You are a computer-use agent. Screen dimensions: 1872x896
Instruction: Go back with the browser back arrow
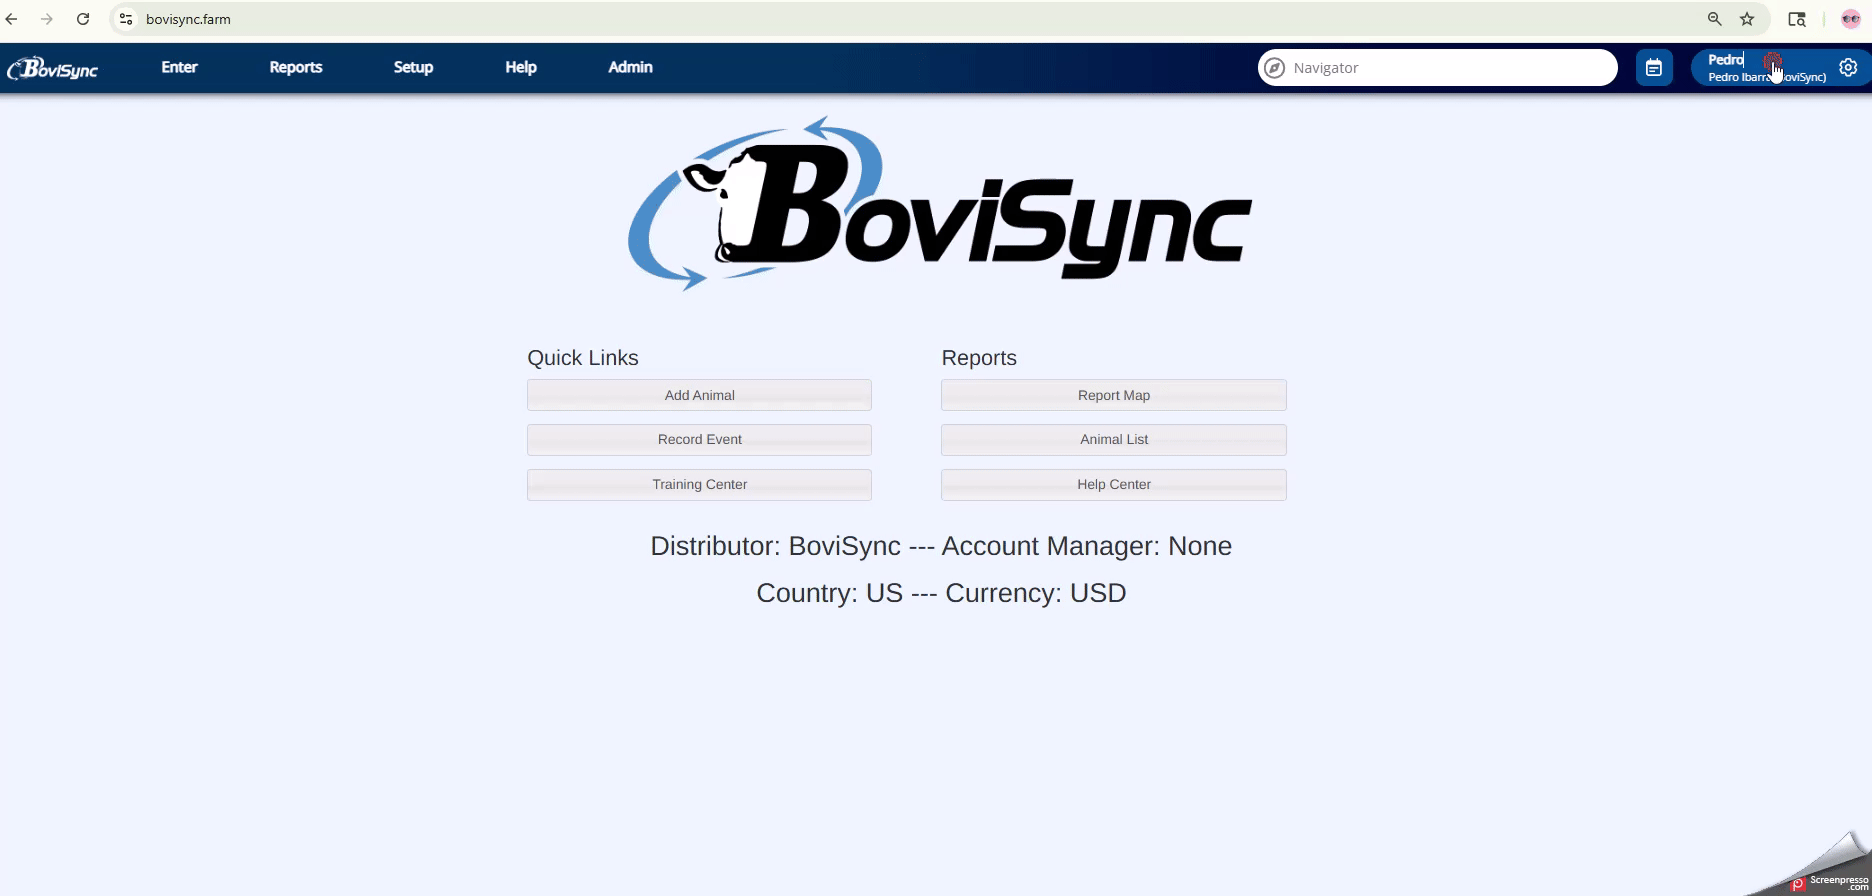[x=12, y=19]
